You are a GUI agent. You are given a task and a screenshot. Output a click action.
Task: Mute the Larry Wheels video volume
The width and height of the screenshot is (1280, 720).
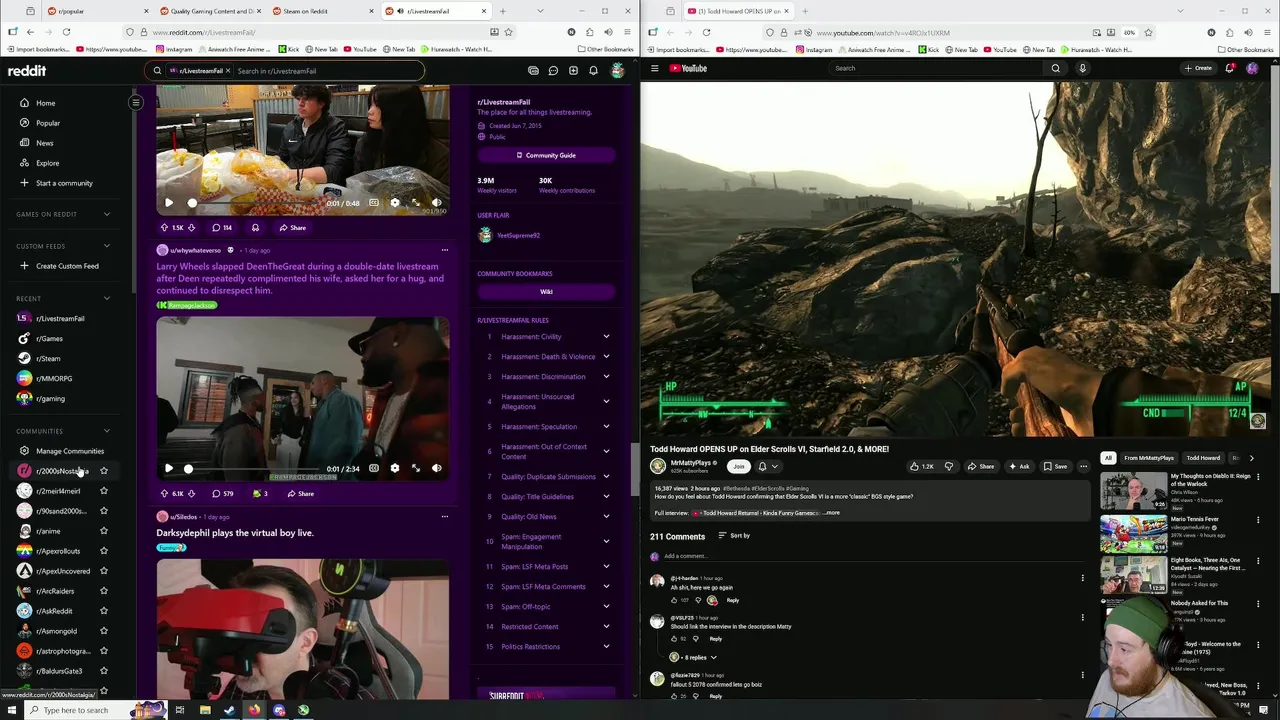(436, 468)
